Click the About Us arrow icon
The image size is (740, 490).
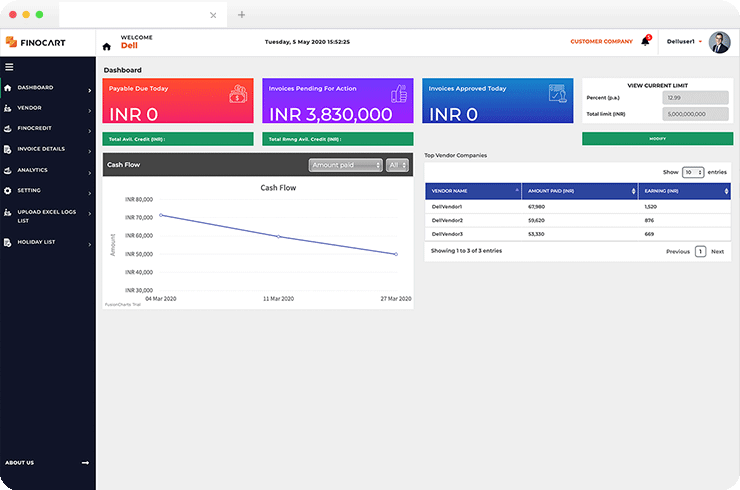(x=85, y=463)
